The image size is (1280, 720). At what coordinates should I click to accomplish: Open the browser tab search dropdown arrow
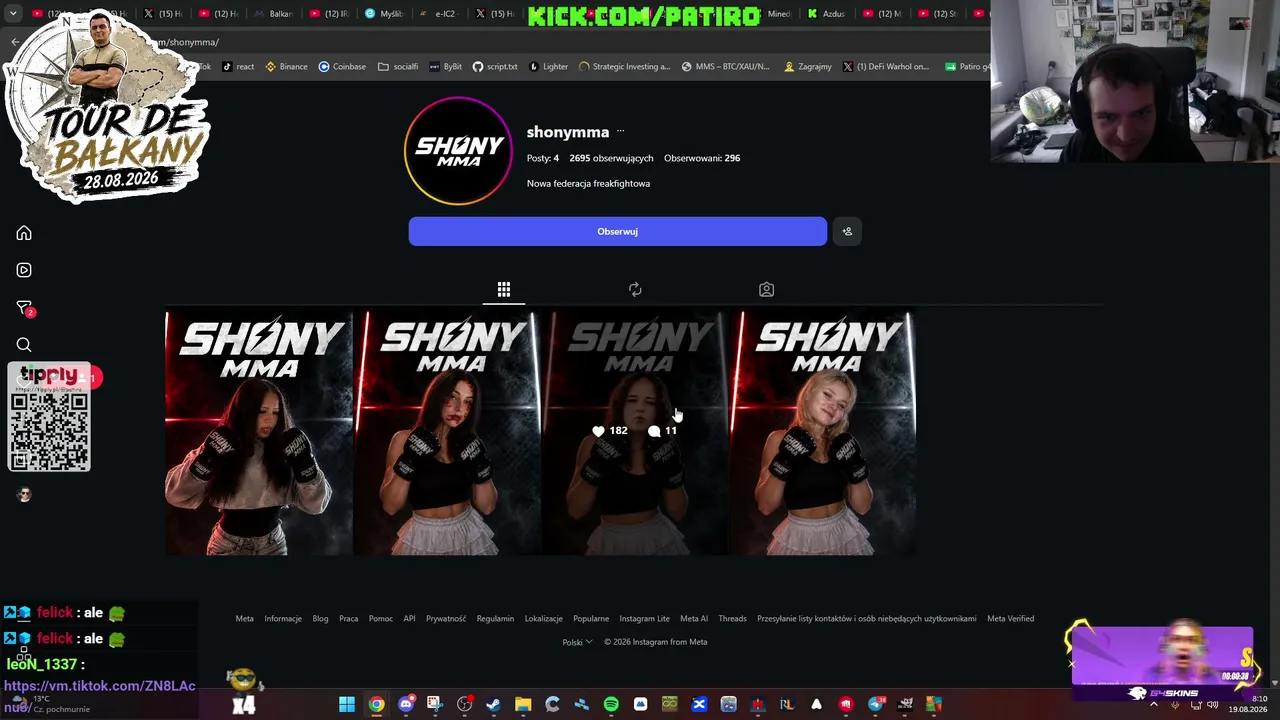coord(13,13)
